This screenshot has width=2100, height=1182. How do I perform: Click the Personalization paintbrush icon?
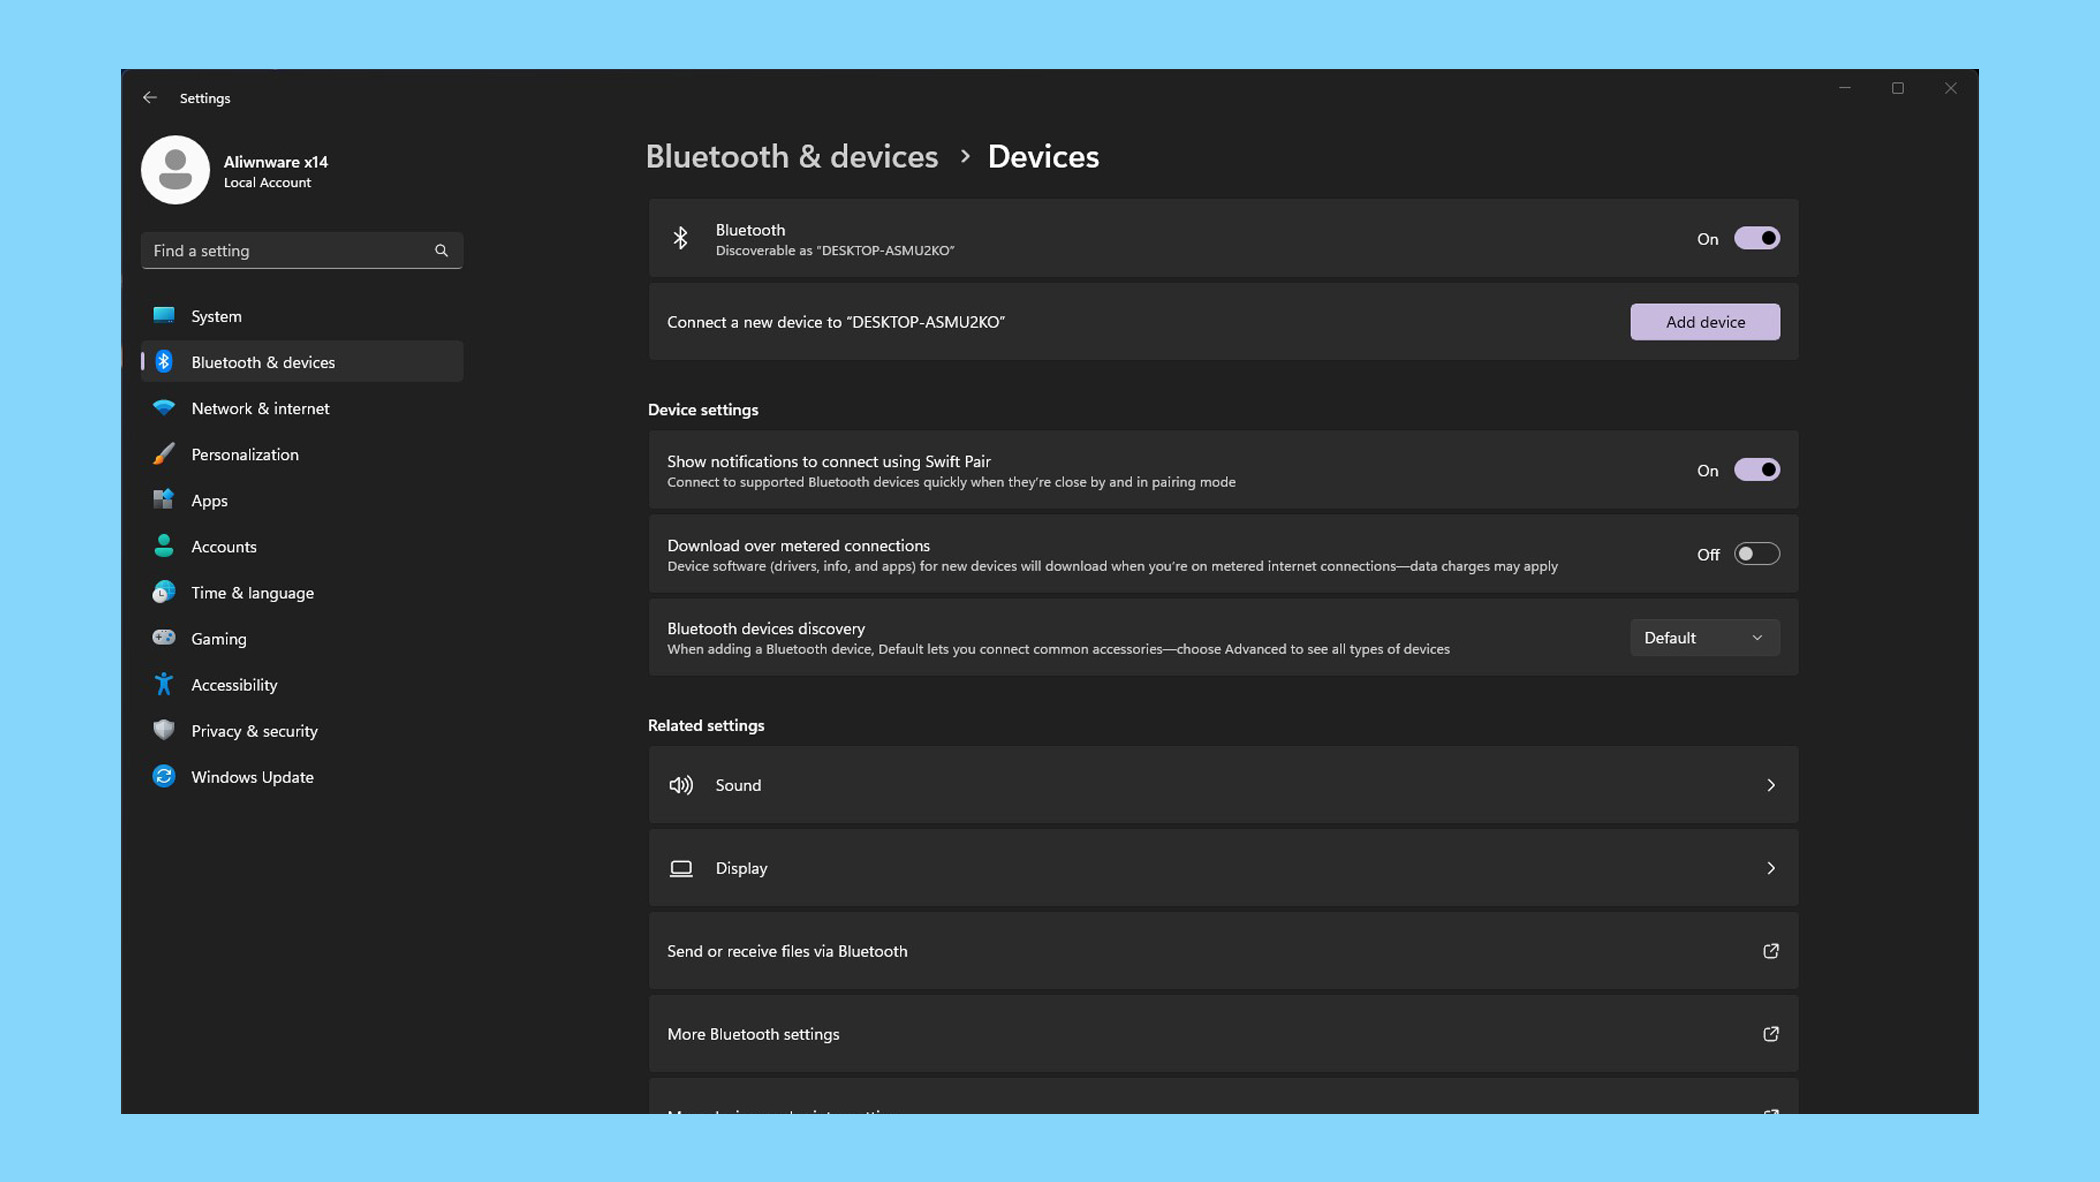pyautogui.click(x=164, y=454)
